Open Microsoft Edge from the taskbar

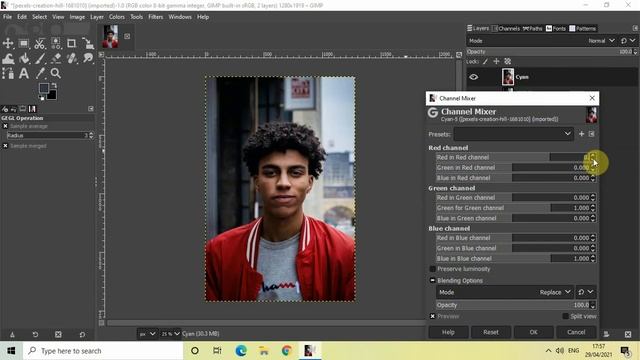241,351
